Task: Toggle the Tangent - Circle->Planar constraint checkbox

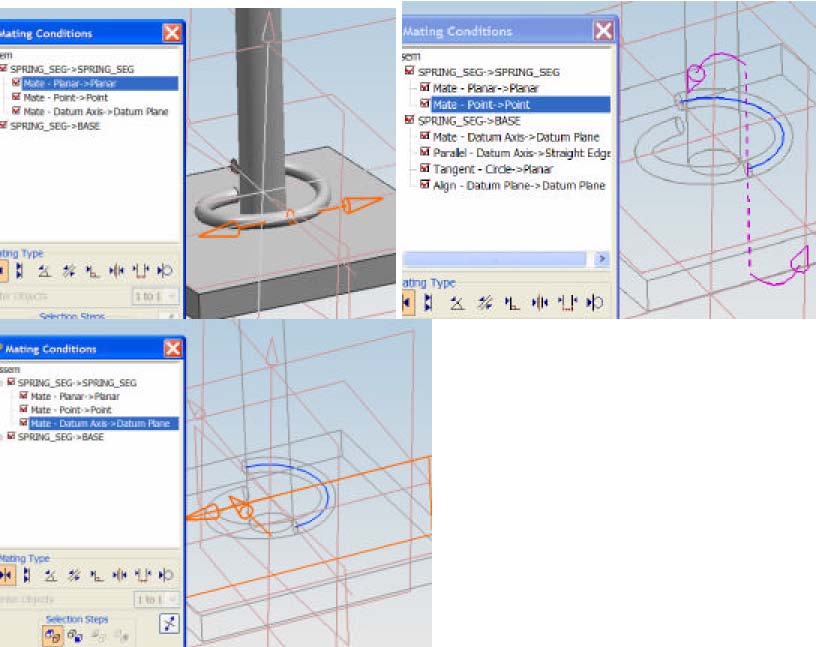Action: coord(425,169)
